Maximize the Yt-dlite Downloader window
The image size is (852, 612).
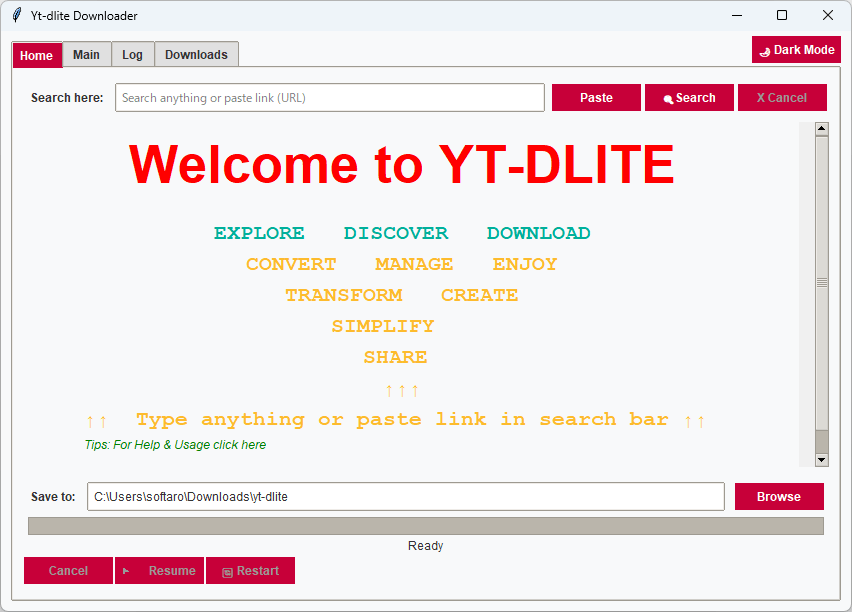[x=782, y=15]
